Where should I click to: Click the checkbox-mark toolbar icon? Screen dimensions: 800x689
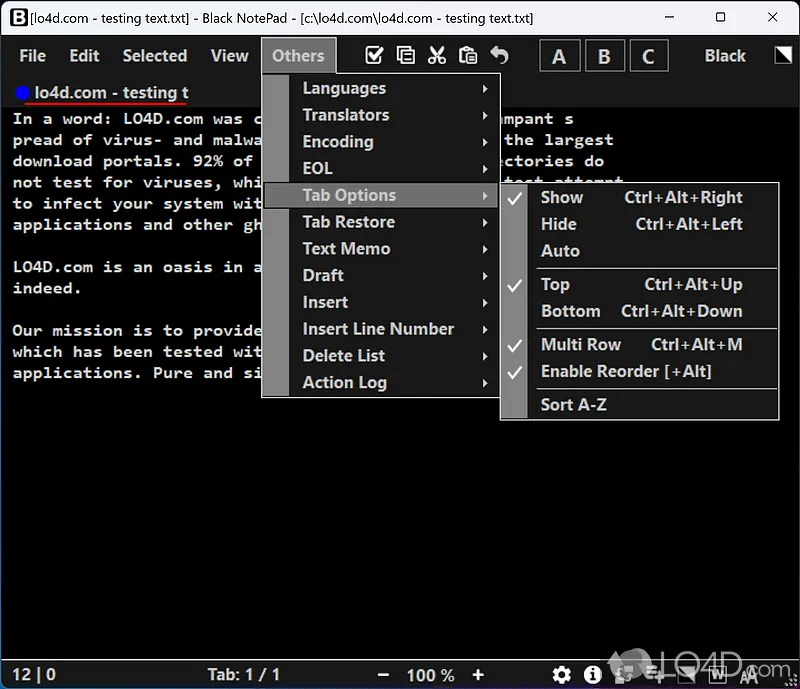(x=374, y=55)
